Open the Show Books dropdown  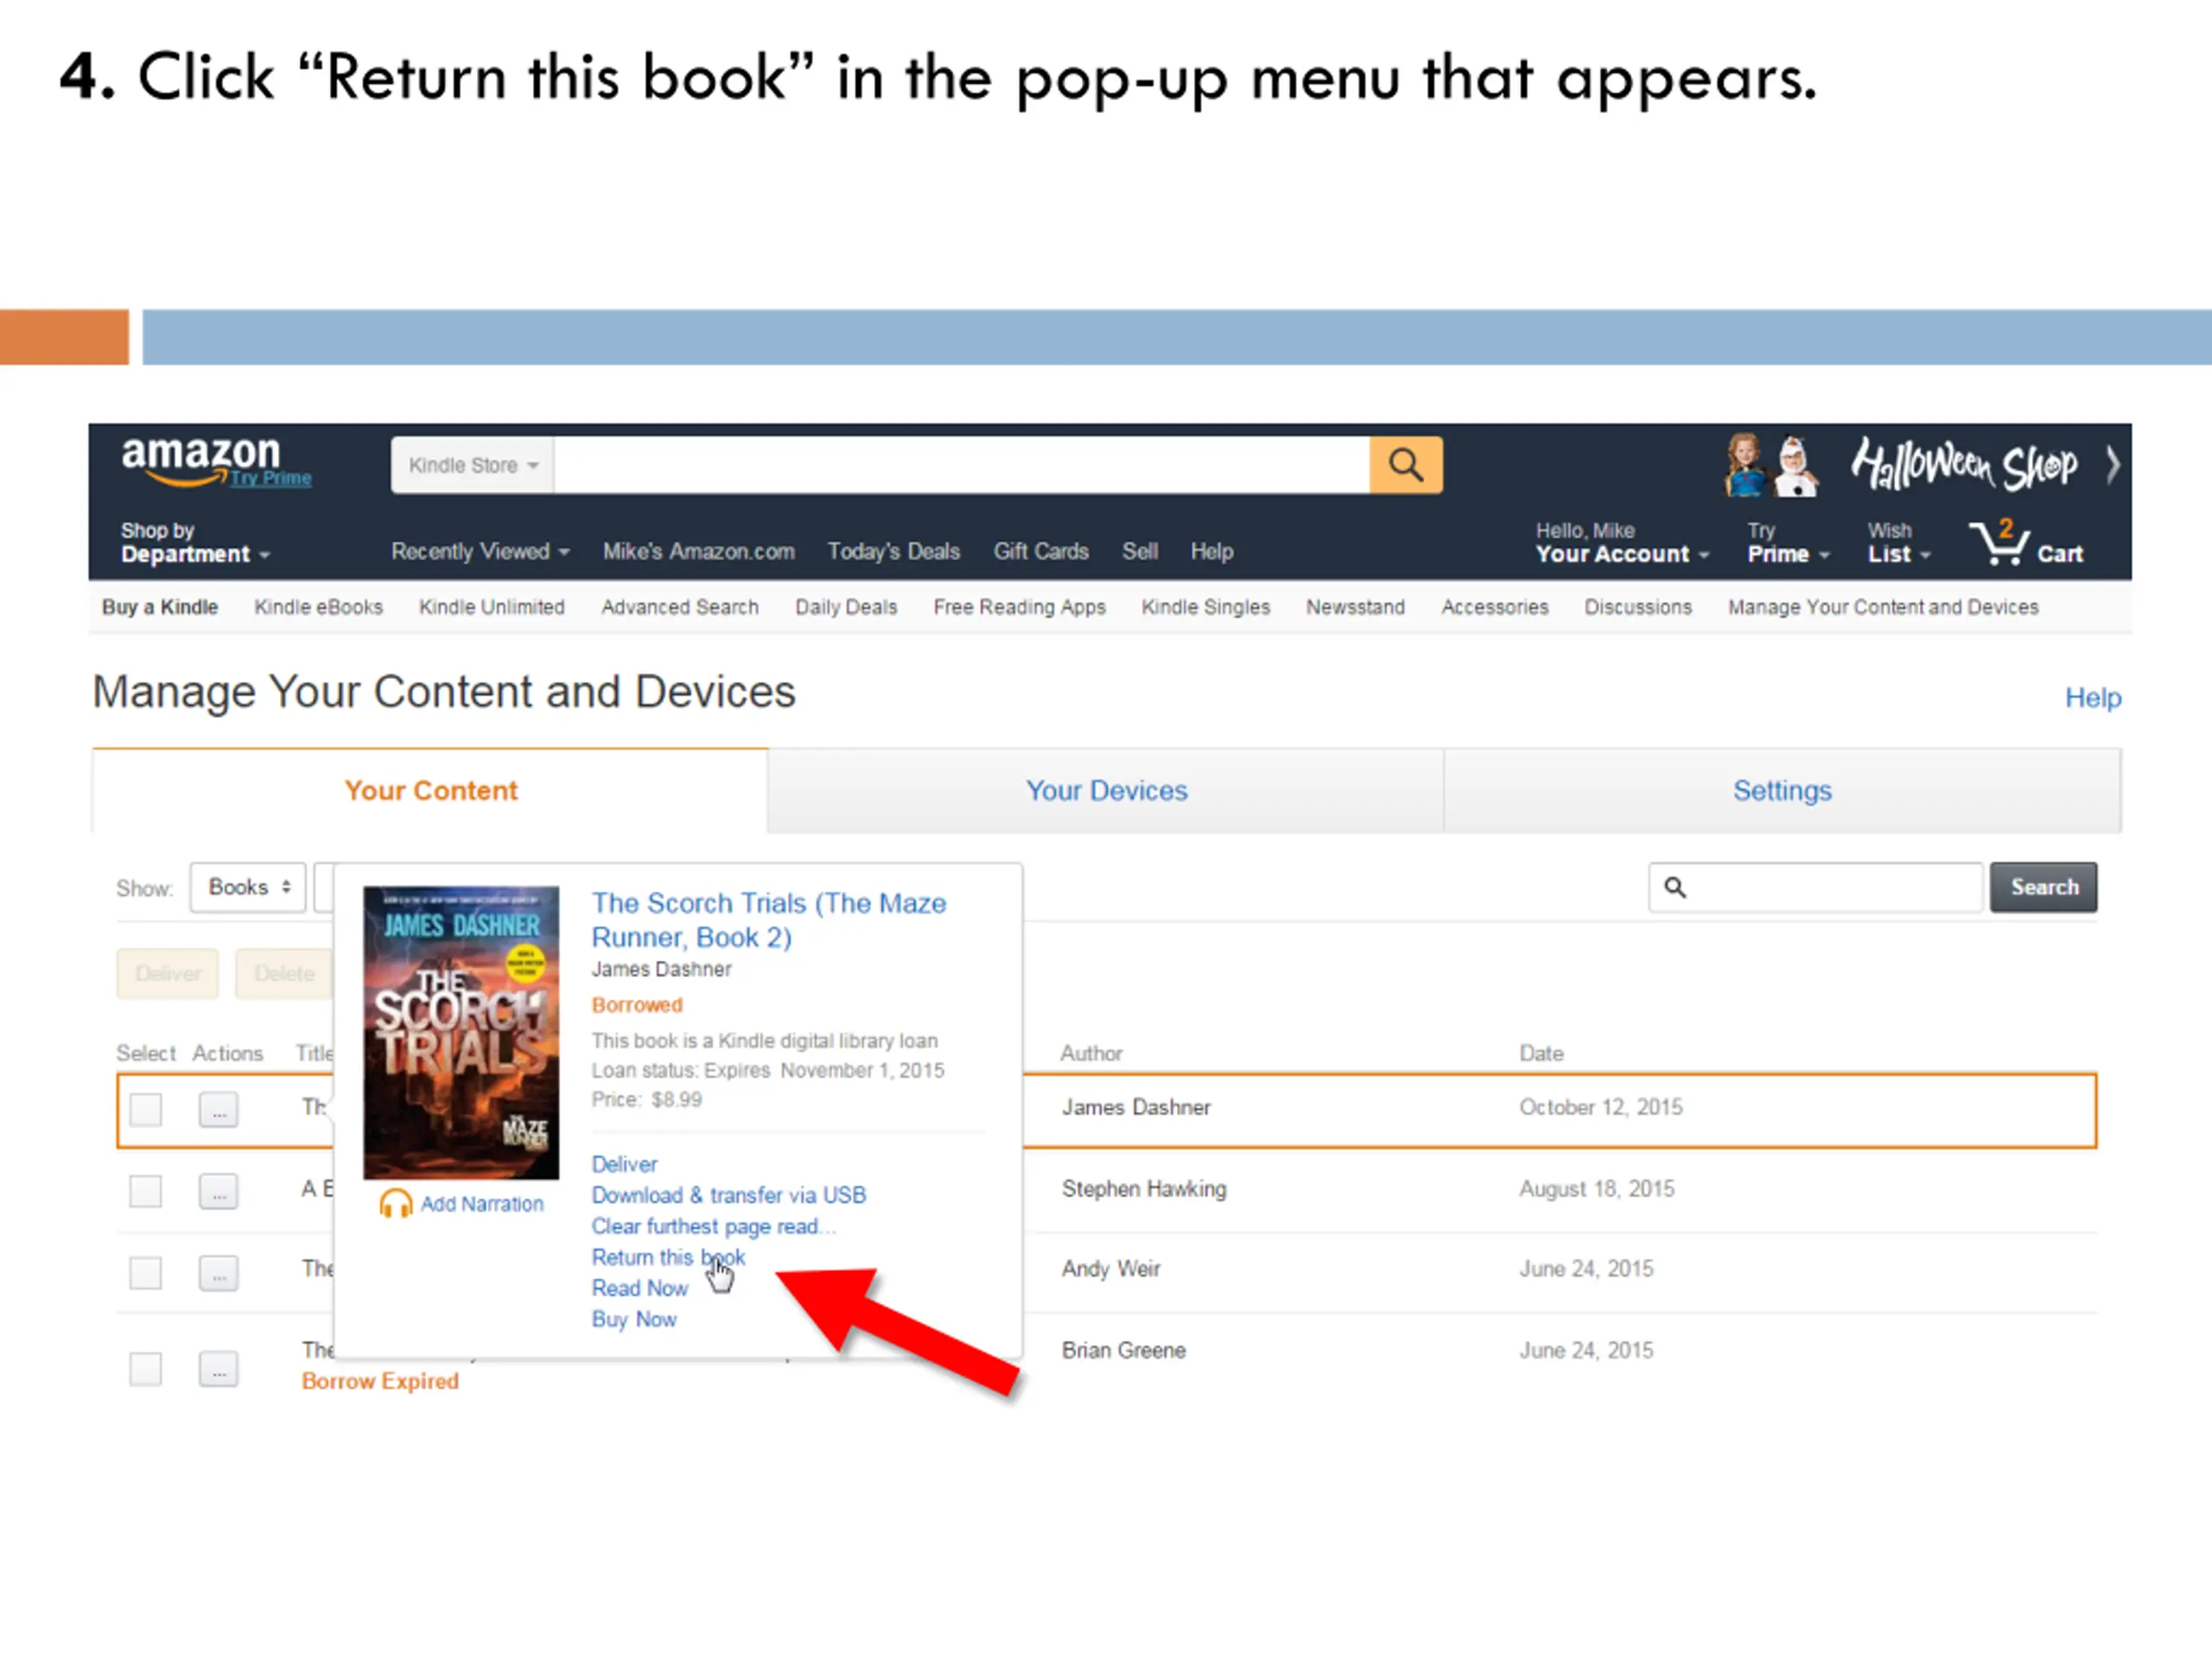[248, 887]
